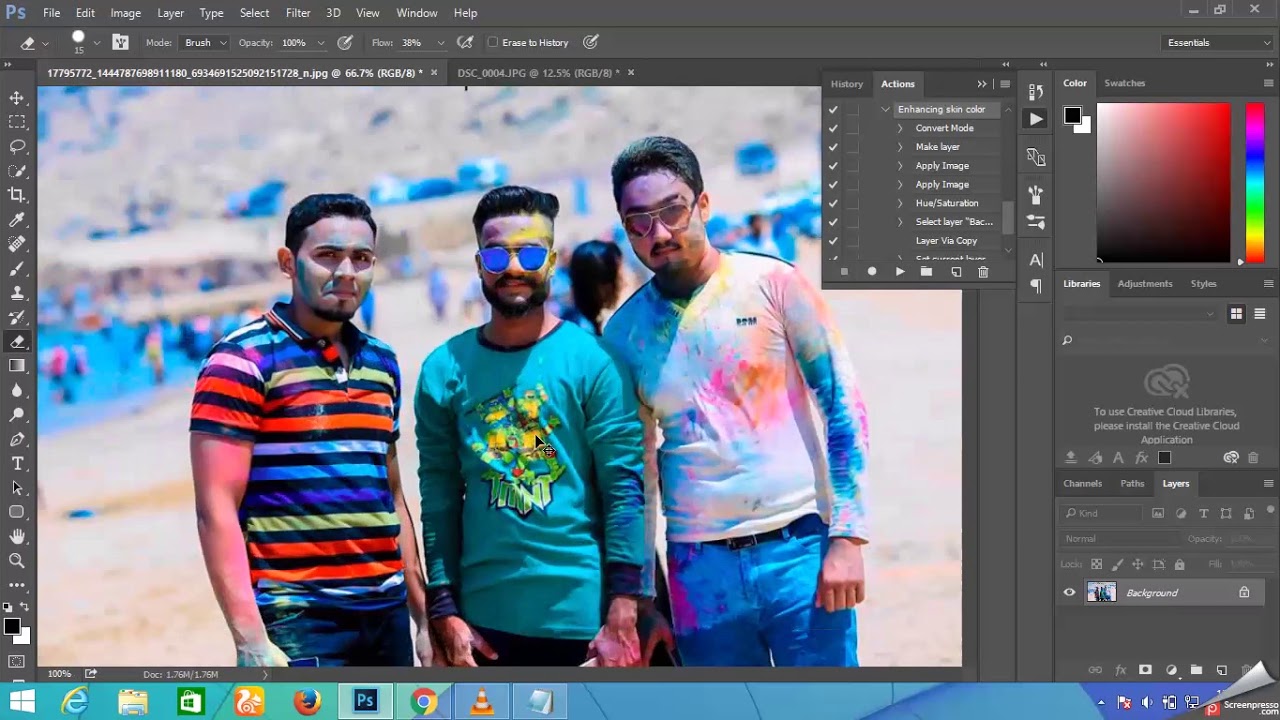
Task: Create a new action set folder
Action: coord(927,271)
